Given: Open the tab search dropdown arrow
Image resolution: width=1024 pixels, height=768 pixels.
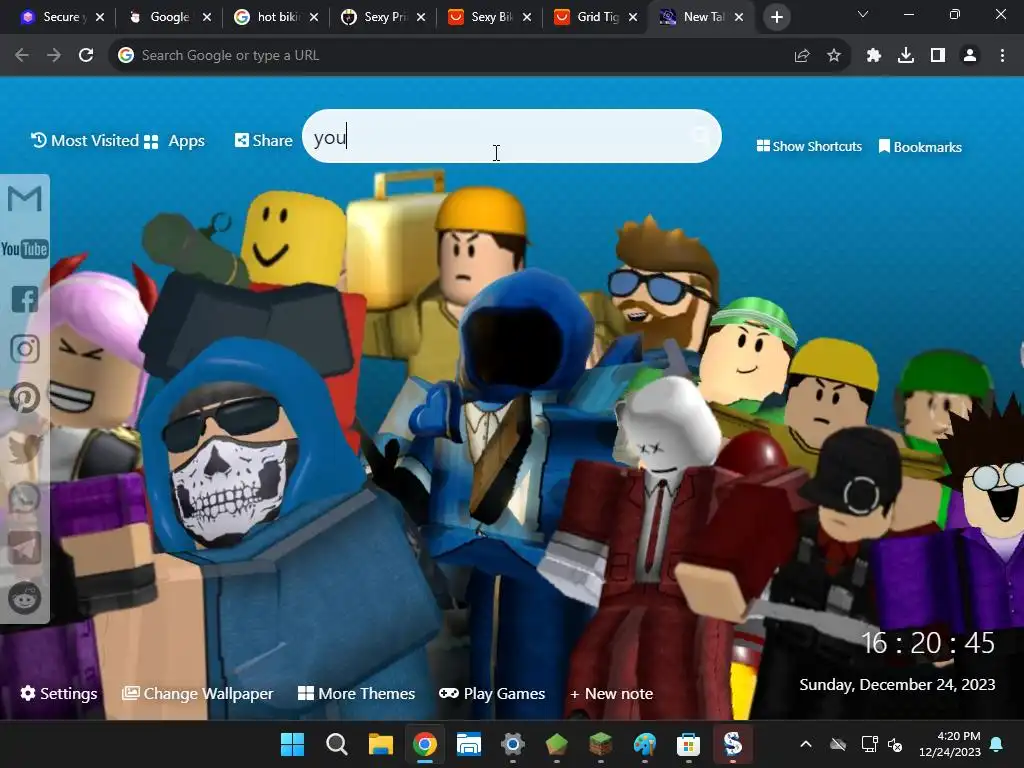Looking at the screenshot, I should [863, 14].
